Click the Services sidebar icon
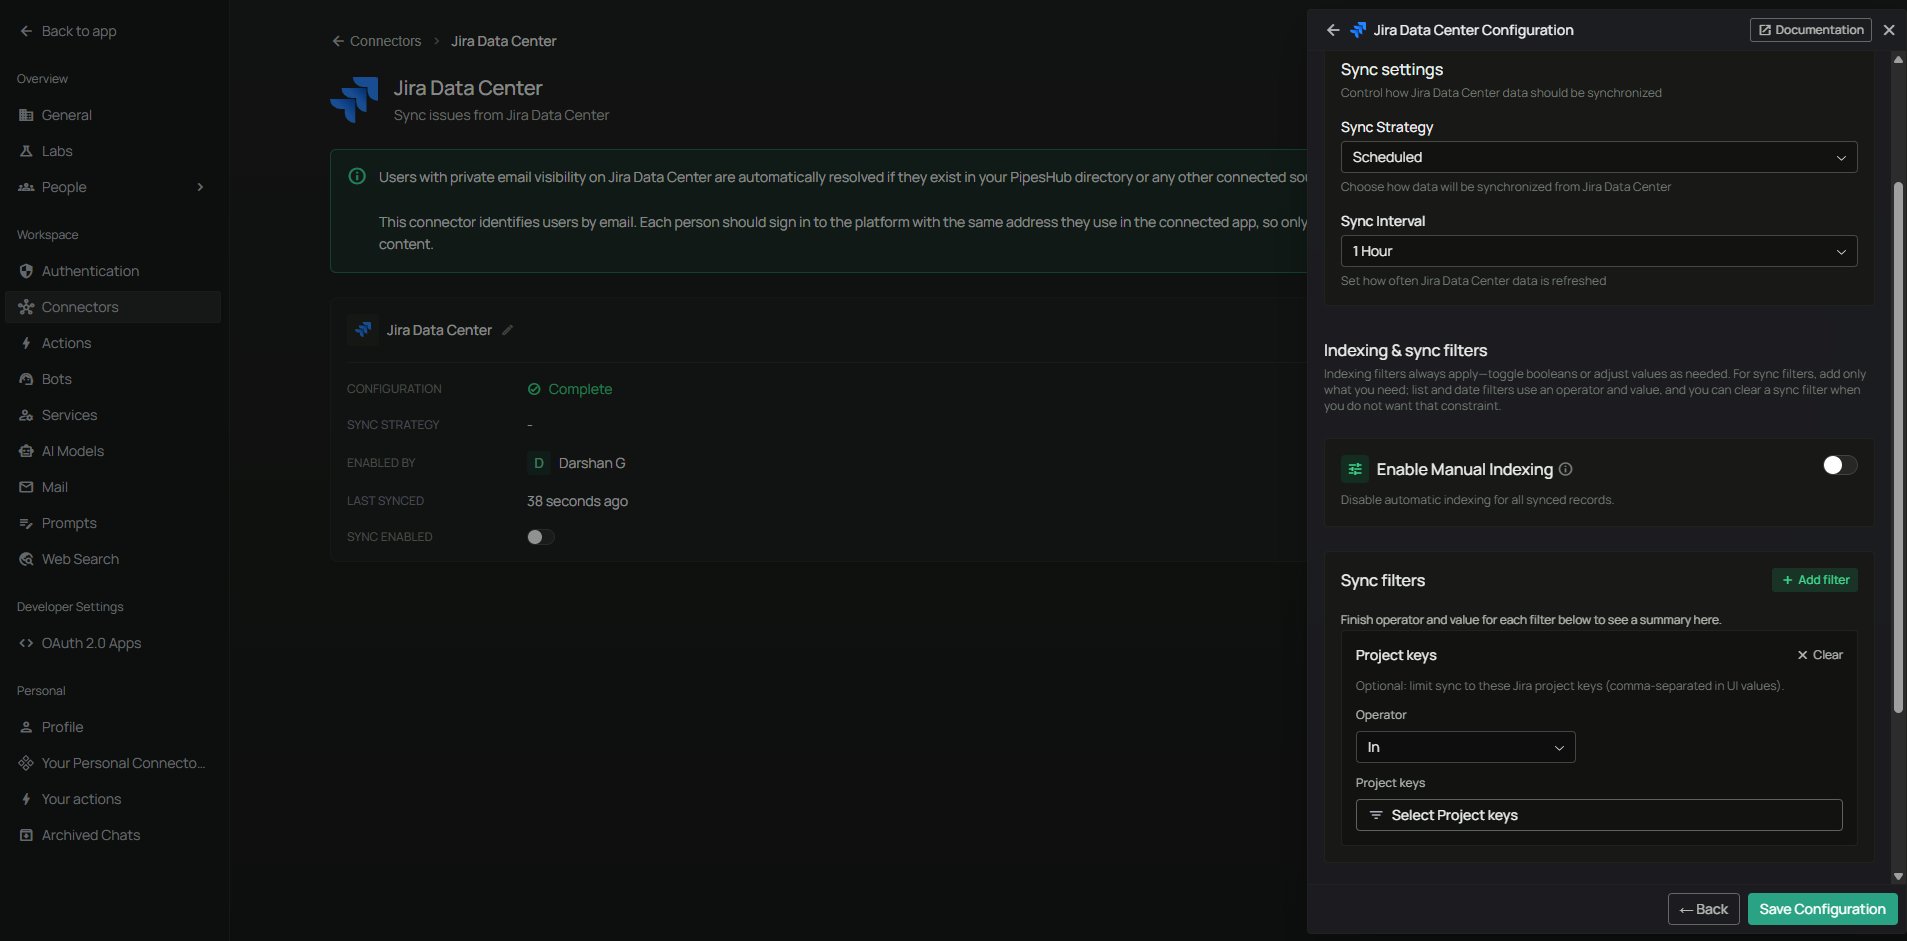1907x941 pixels. pos(26,415)
